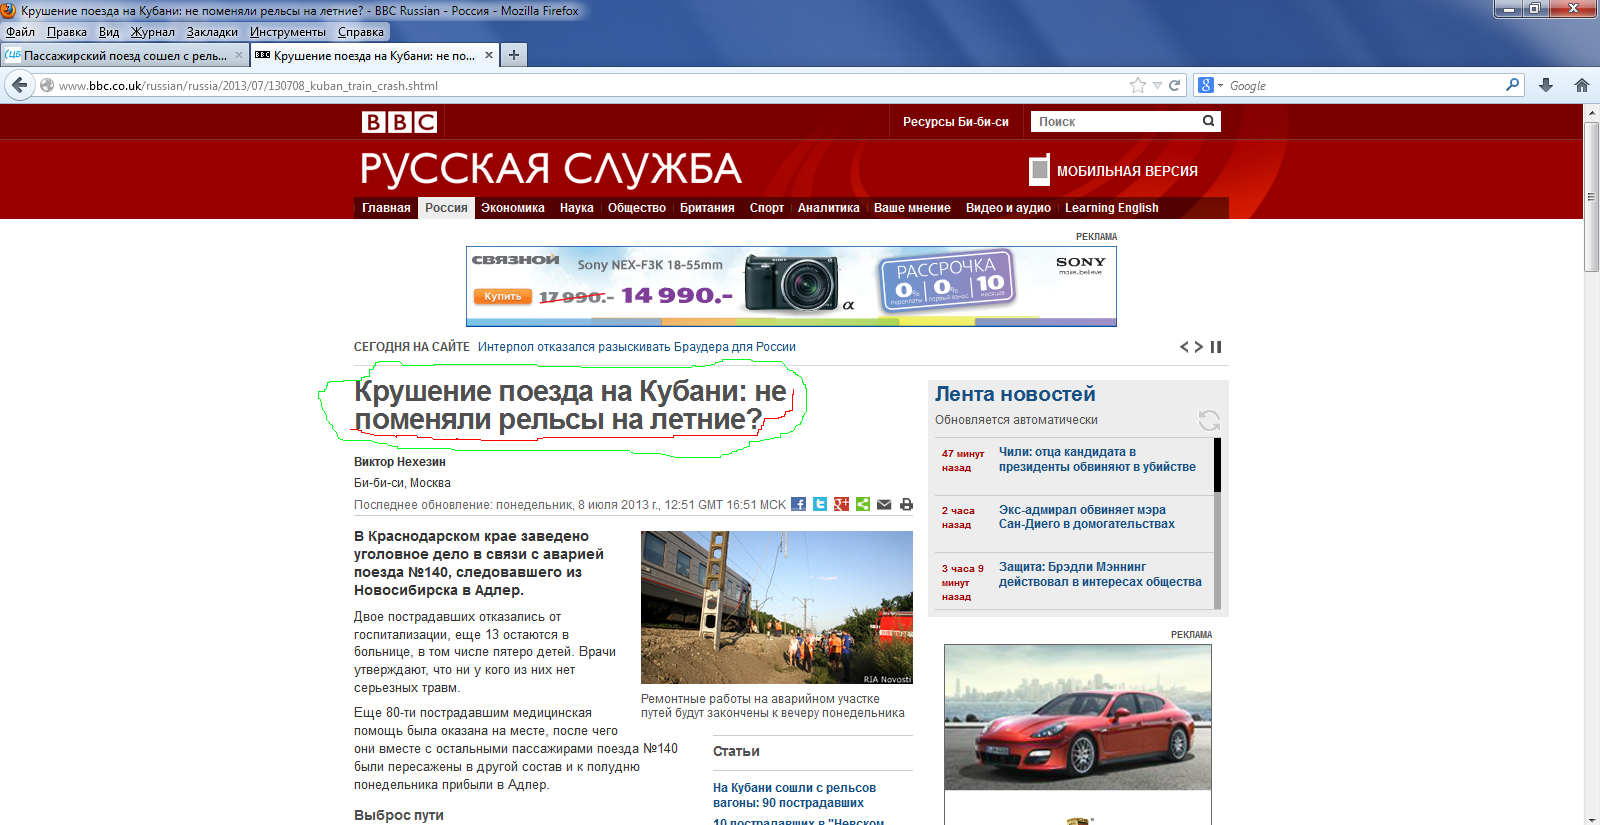Show the next ticker headline
Viewport: 1600px width, 825px height.
1199,347
